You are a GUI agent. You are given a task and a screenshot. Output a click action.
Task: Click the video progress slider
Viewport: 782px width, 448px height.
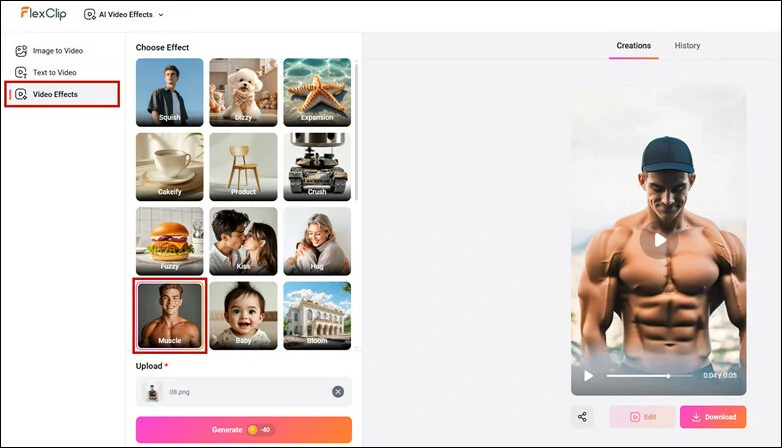coord(649,376)
